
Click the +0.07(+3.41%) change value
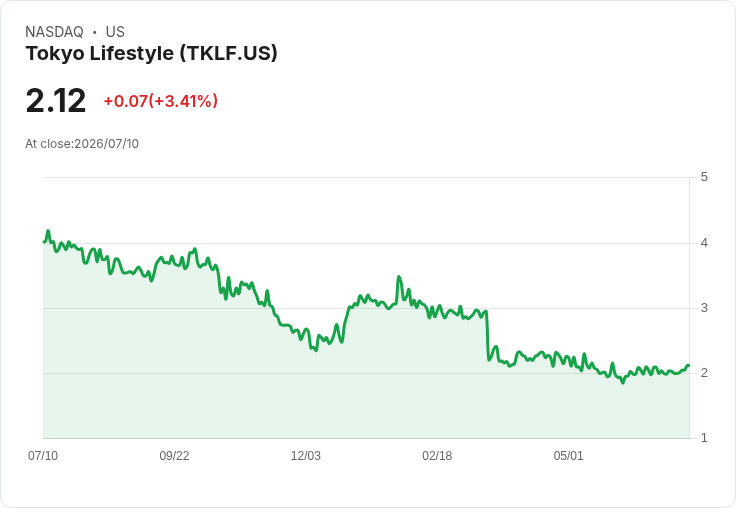161,101
